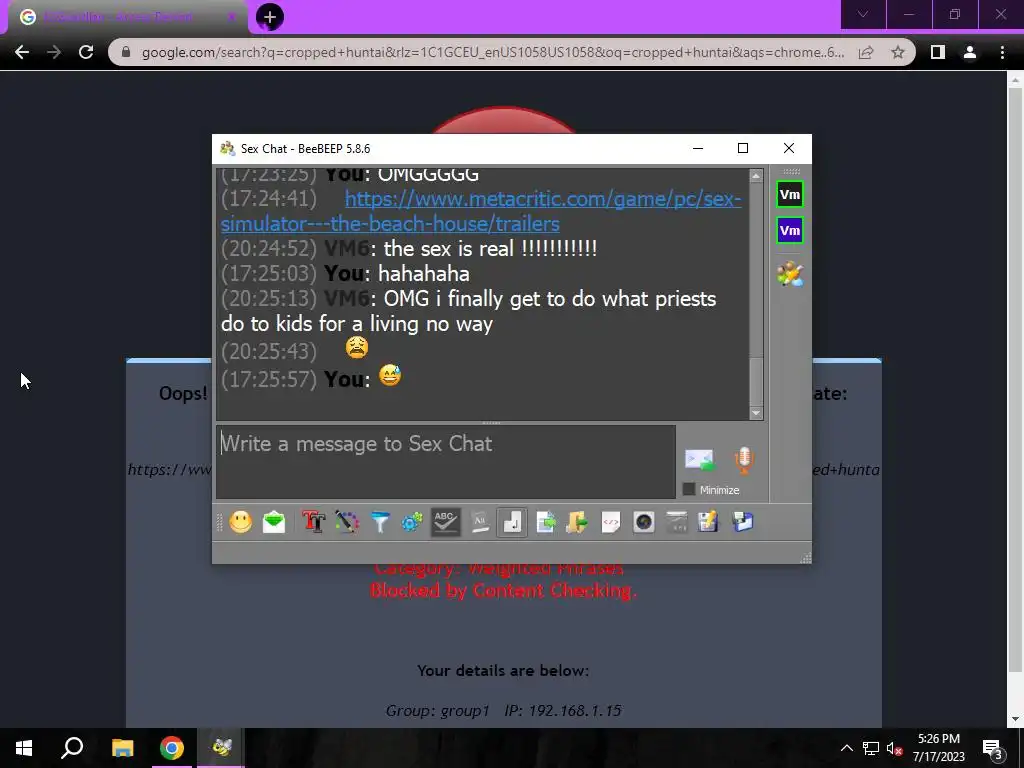This screenshot has height=768, width=1024.
Task: Click 'IP: 192.168.1.15' text on page
Action: tap(563, 711)
